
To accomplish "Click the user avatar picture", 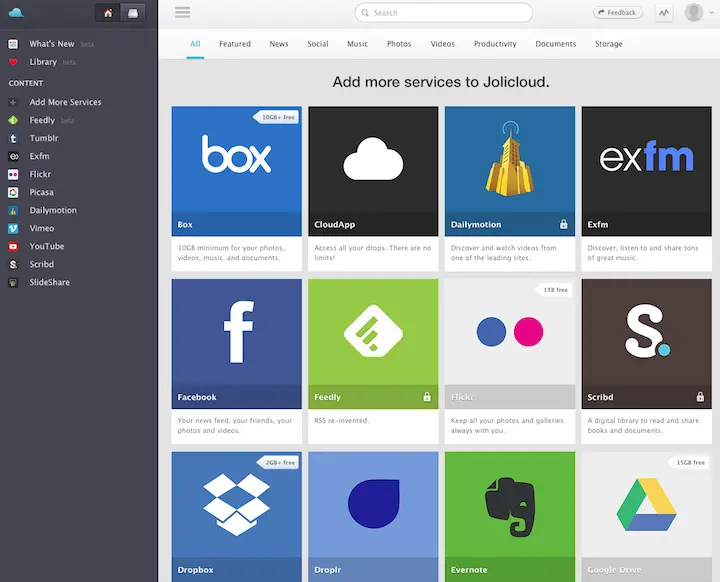I will (693, 12).
